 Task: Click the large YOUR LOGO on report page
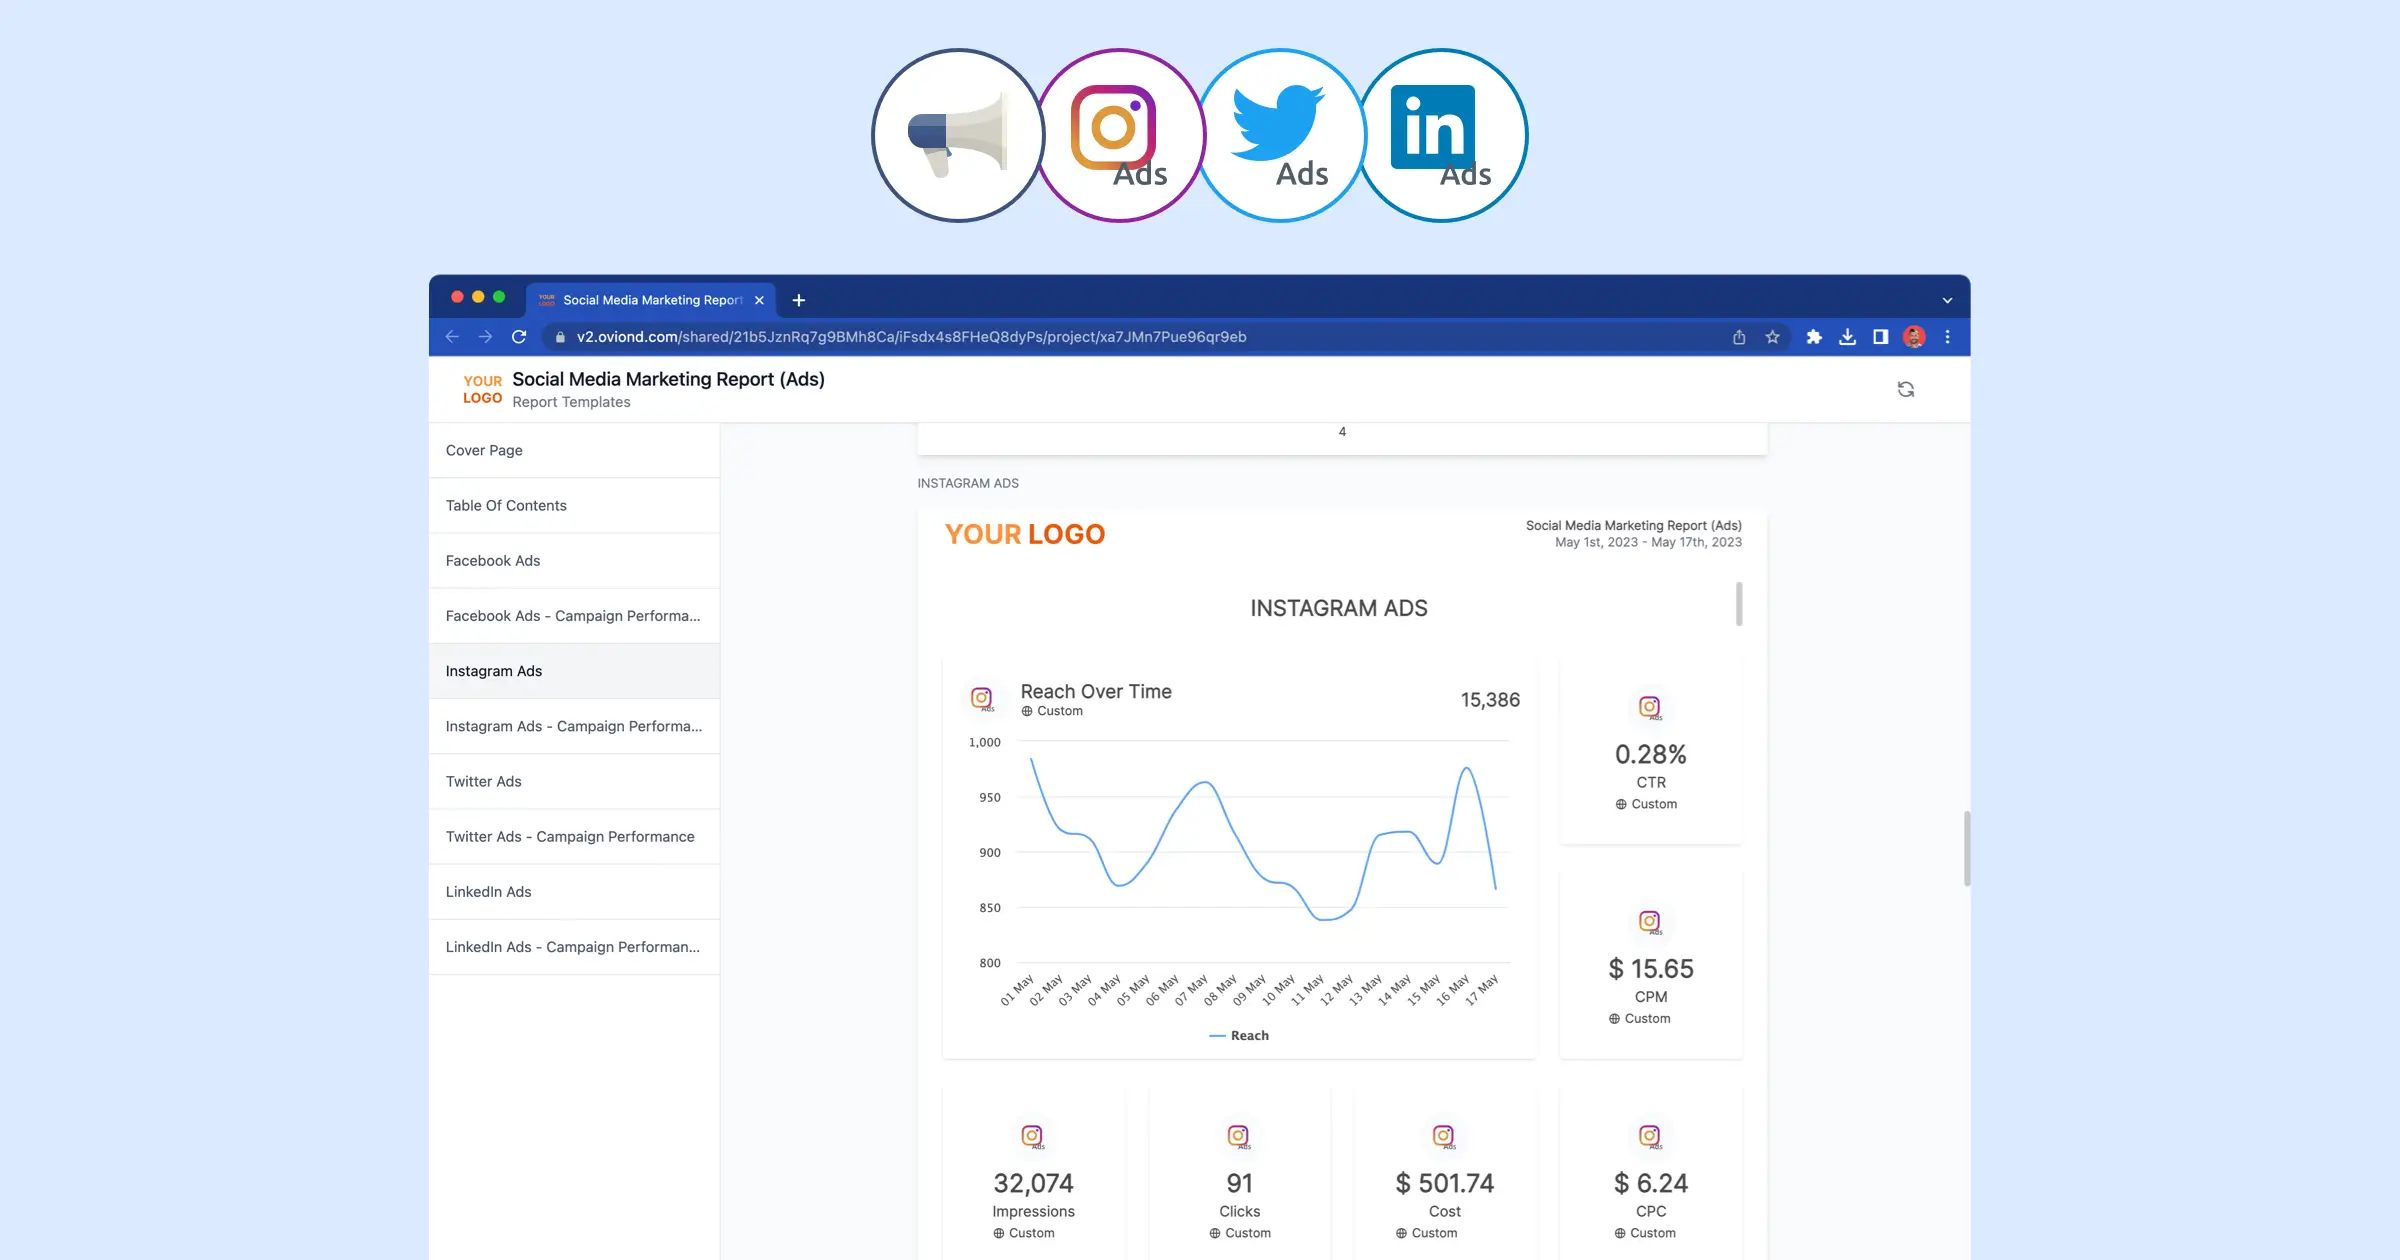(1025, 534)
